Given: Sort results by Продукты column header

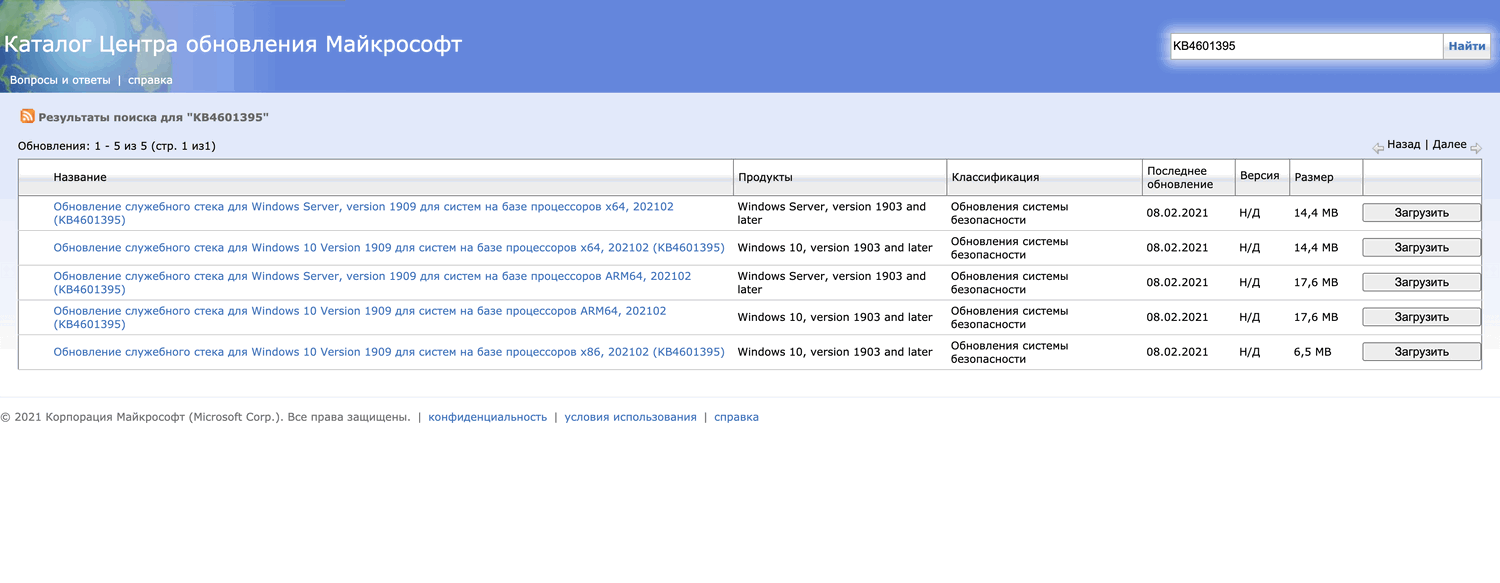Looking at the screenshot, I should 765,177.
